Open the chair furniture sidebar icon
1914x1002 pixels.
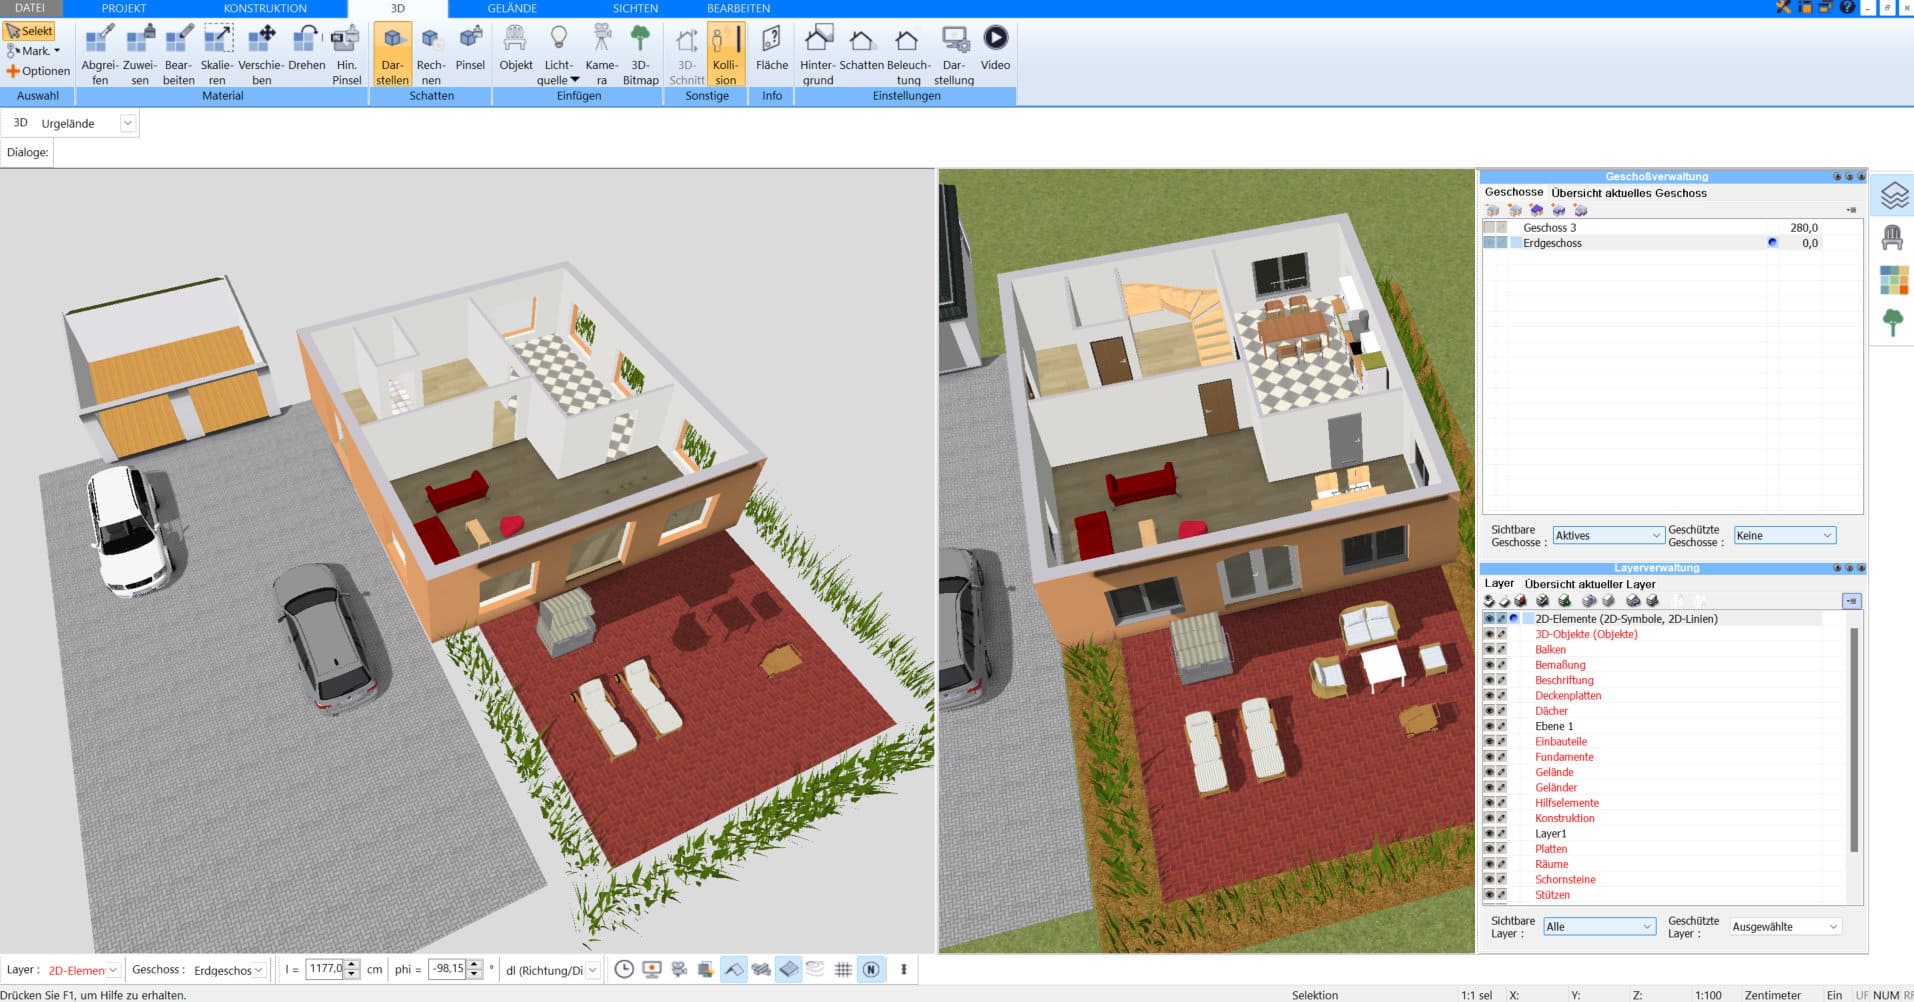pyautogui.click(x=1892, y=238)
